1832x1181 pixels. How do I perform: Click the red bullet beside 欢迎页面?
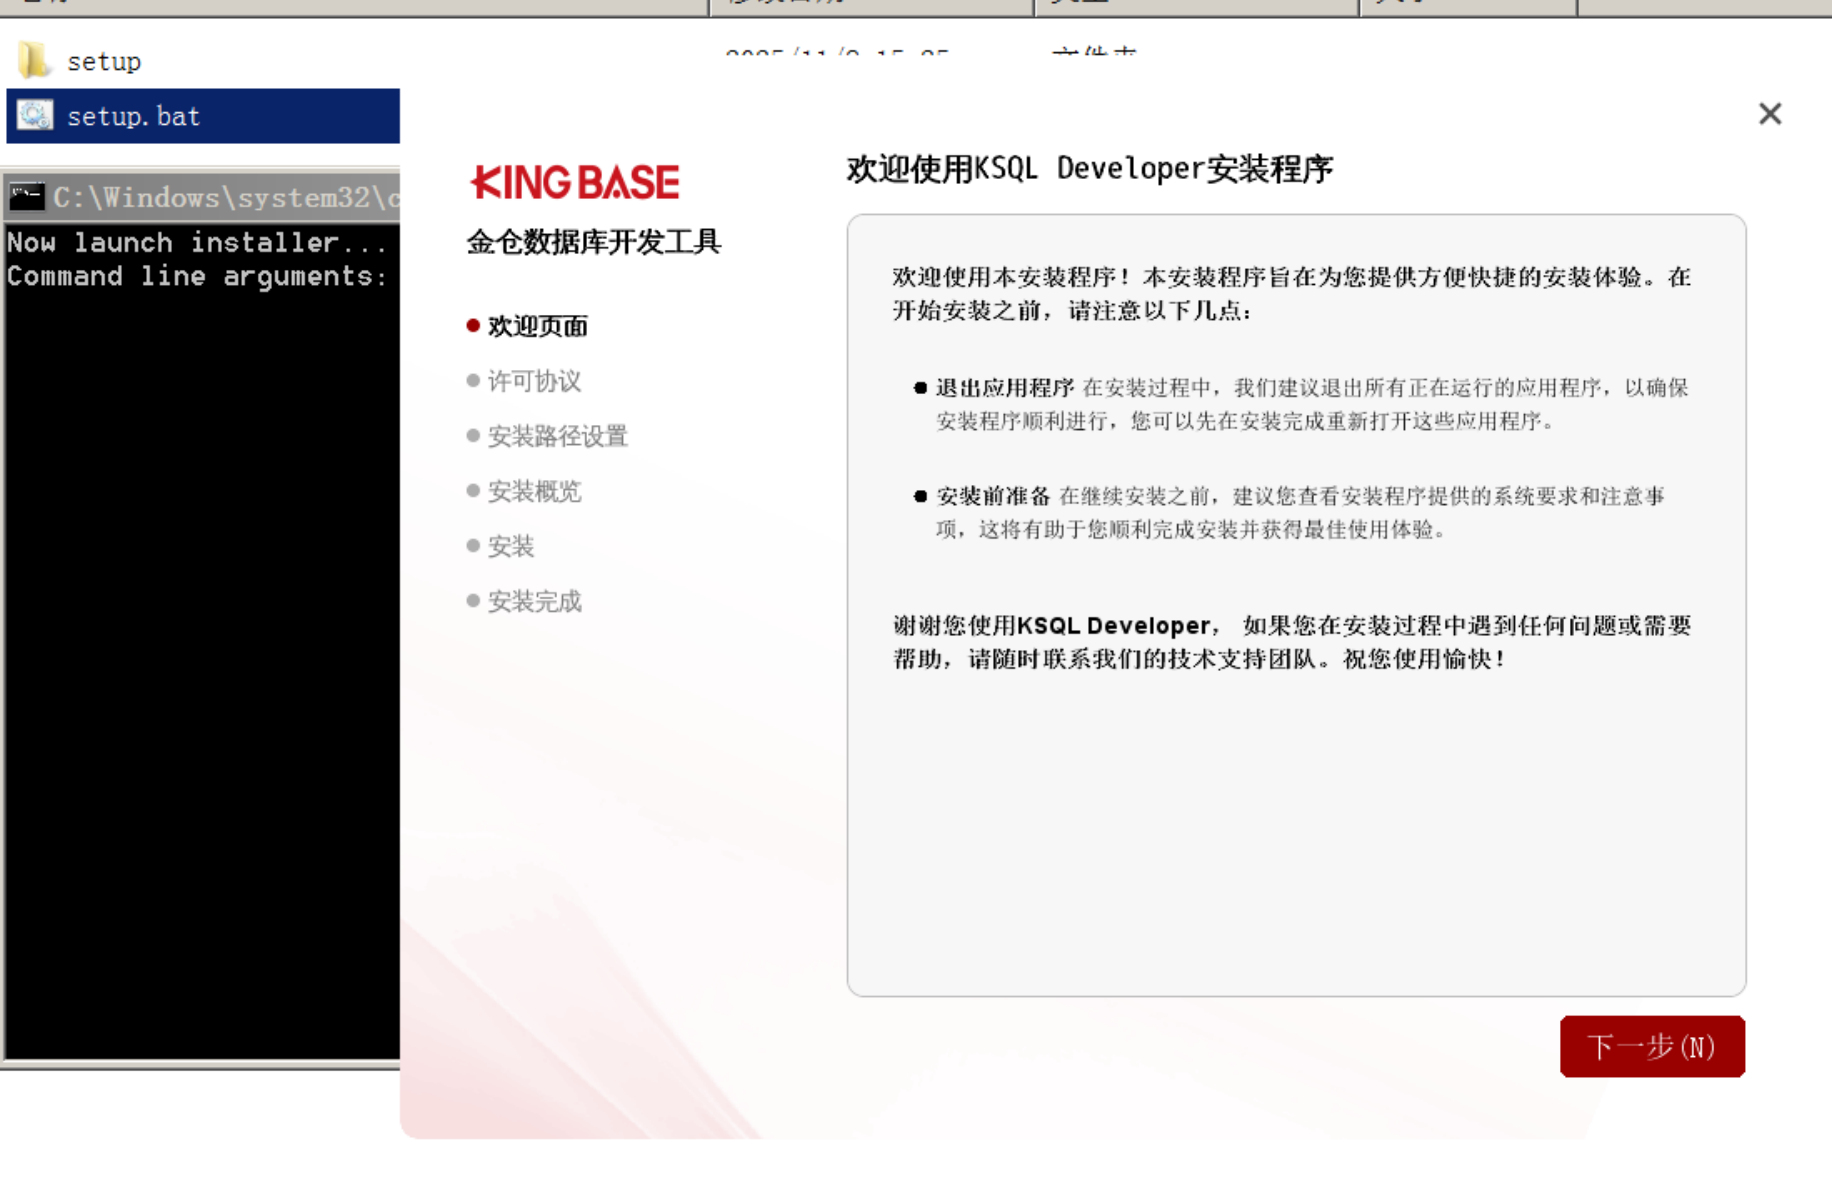(473, 325)
